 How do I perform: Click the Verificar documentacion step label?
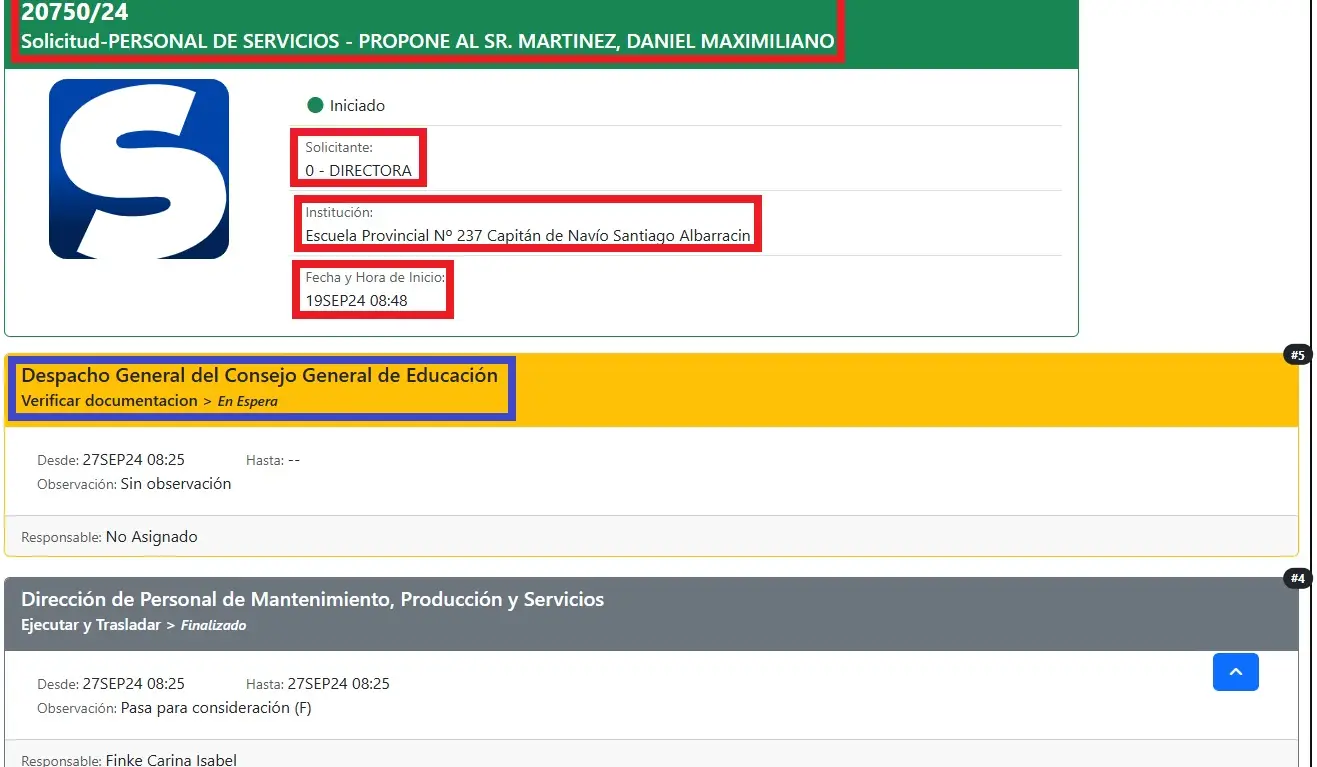[109, 401]
